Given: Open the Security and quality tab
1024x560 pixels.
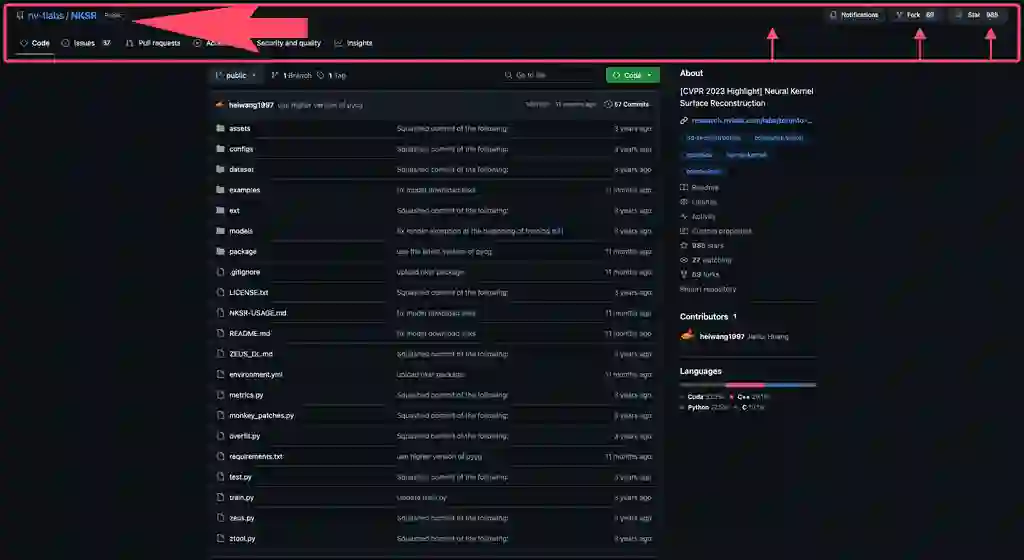Looking at the screenshot, I should click(x=289, y=43).
